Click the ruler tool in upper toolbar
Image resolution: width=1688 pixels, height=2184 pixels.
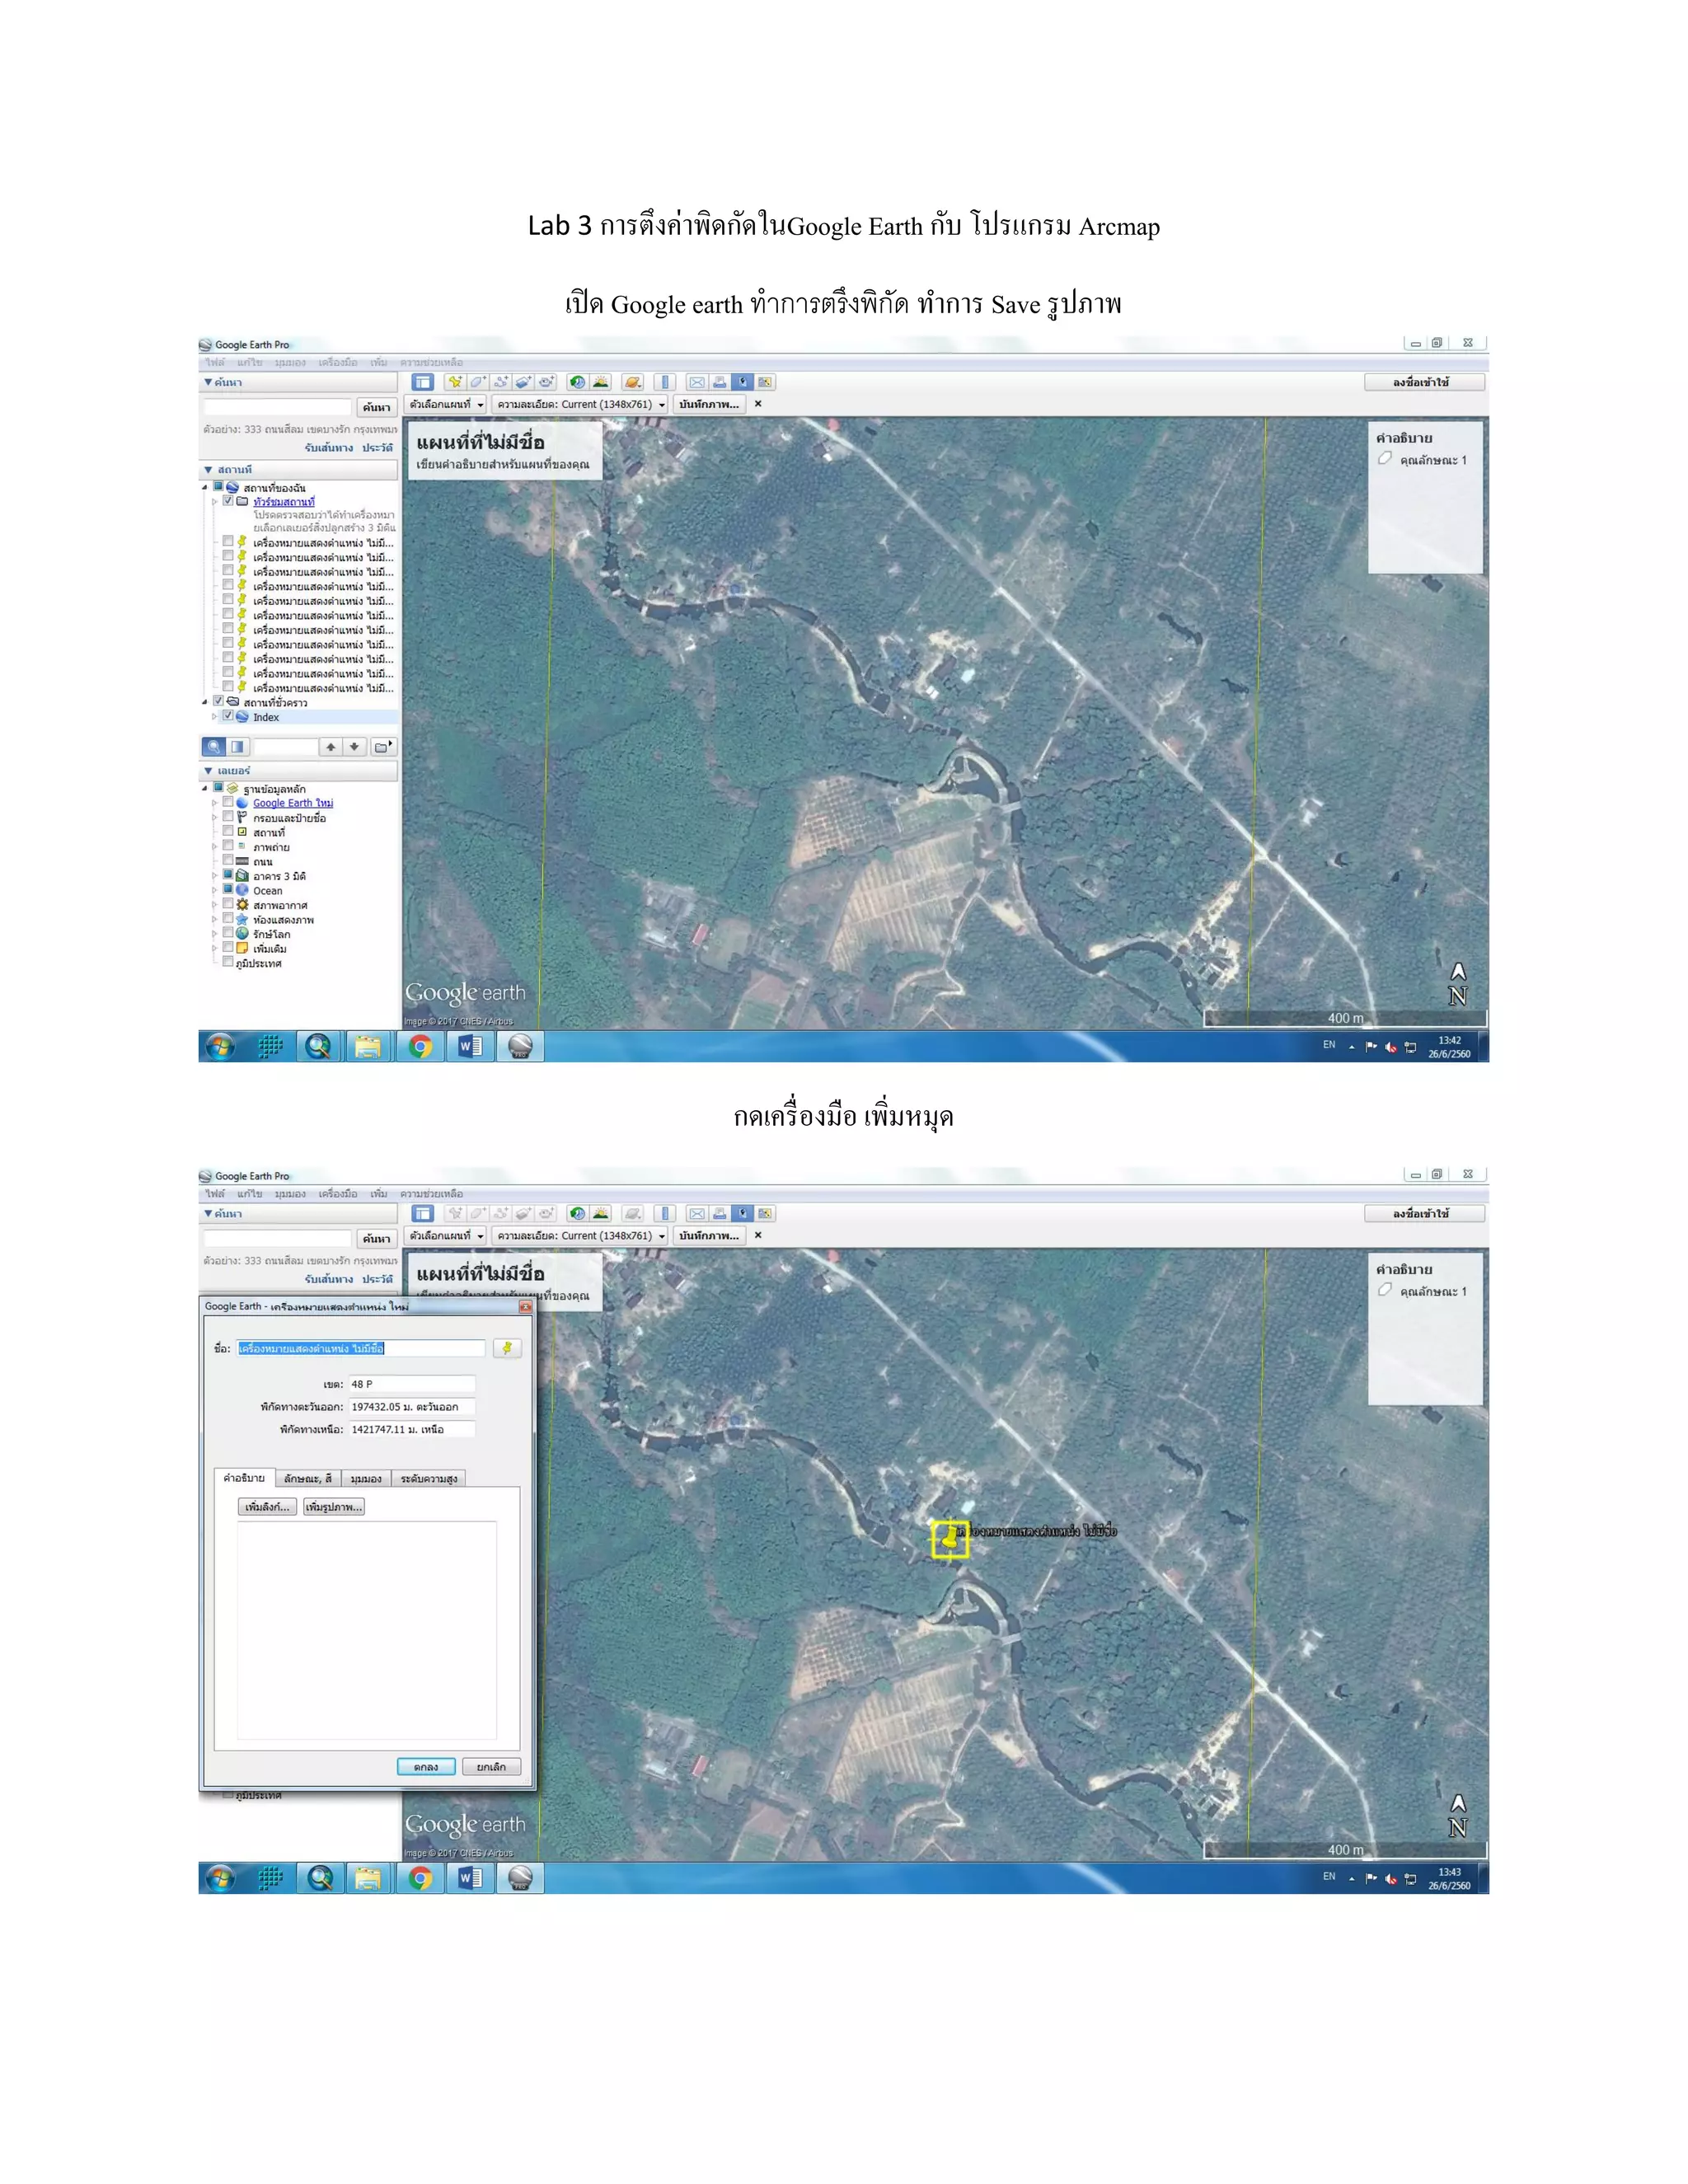(665, 382)
